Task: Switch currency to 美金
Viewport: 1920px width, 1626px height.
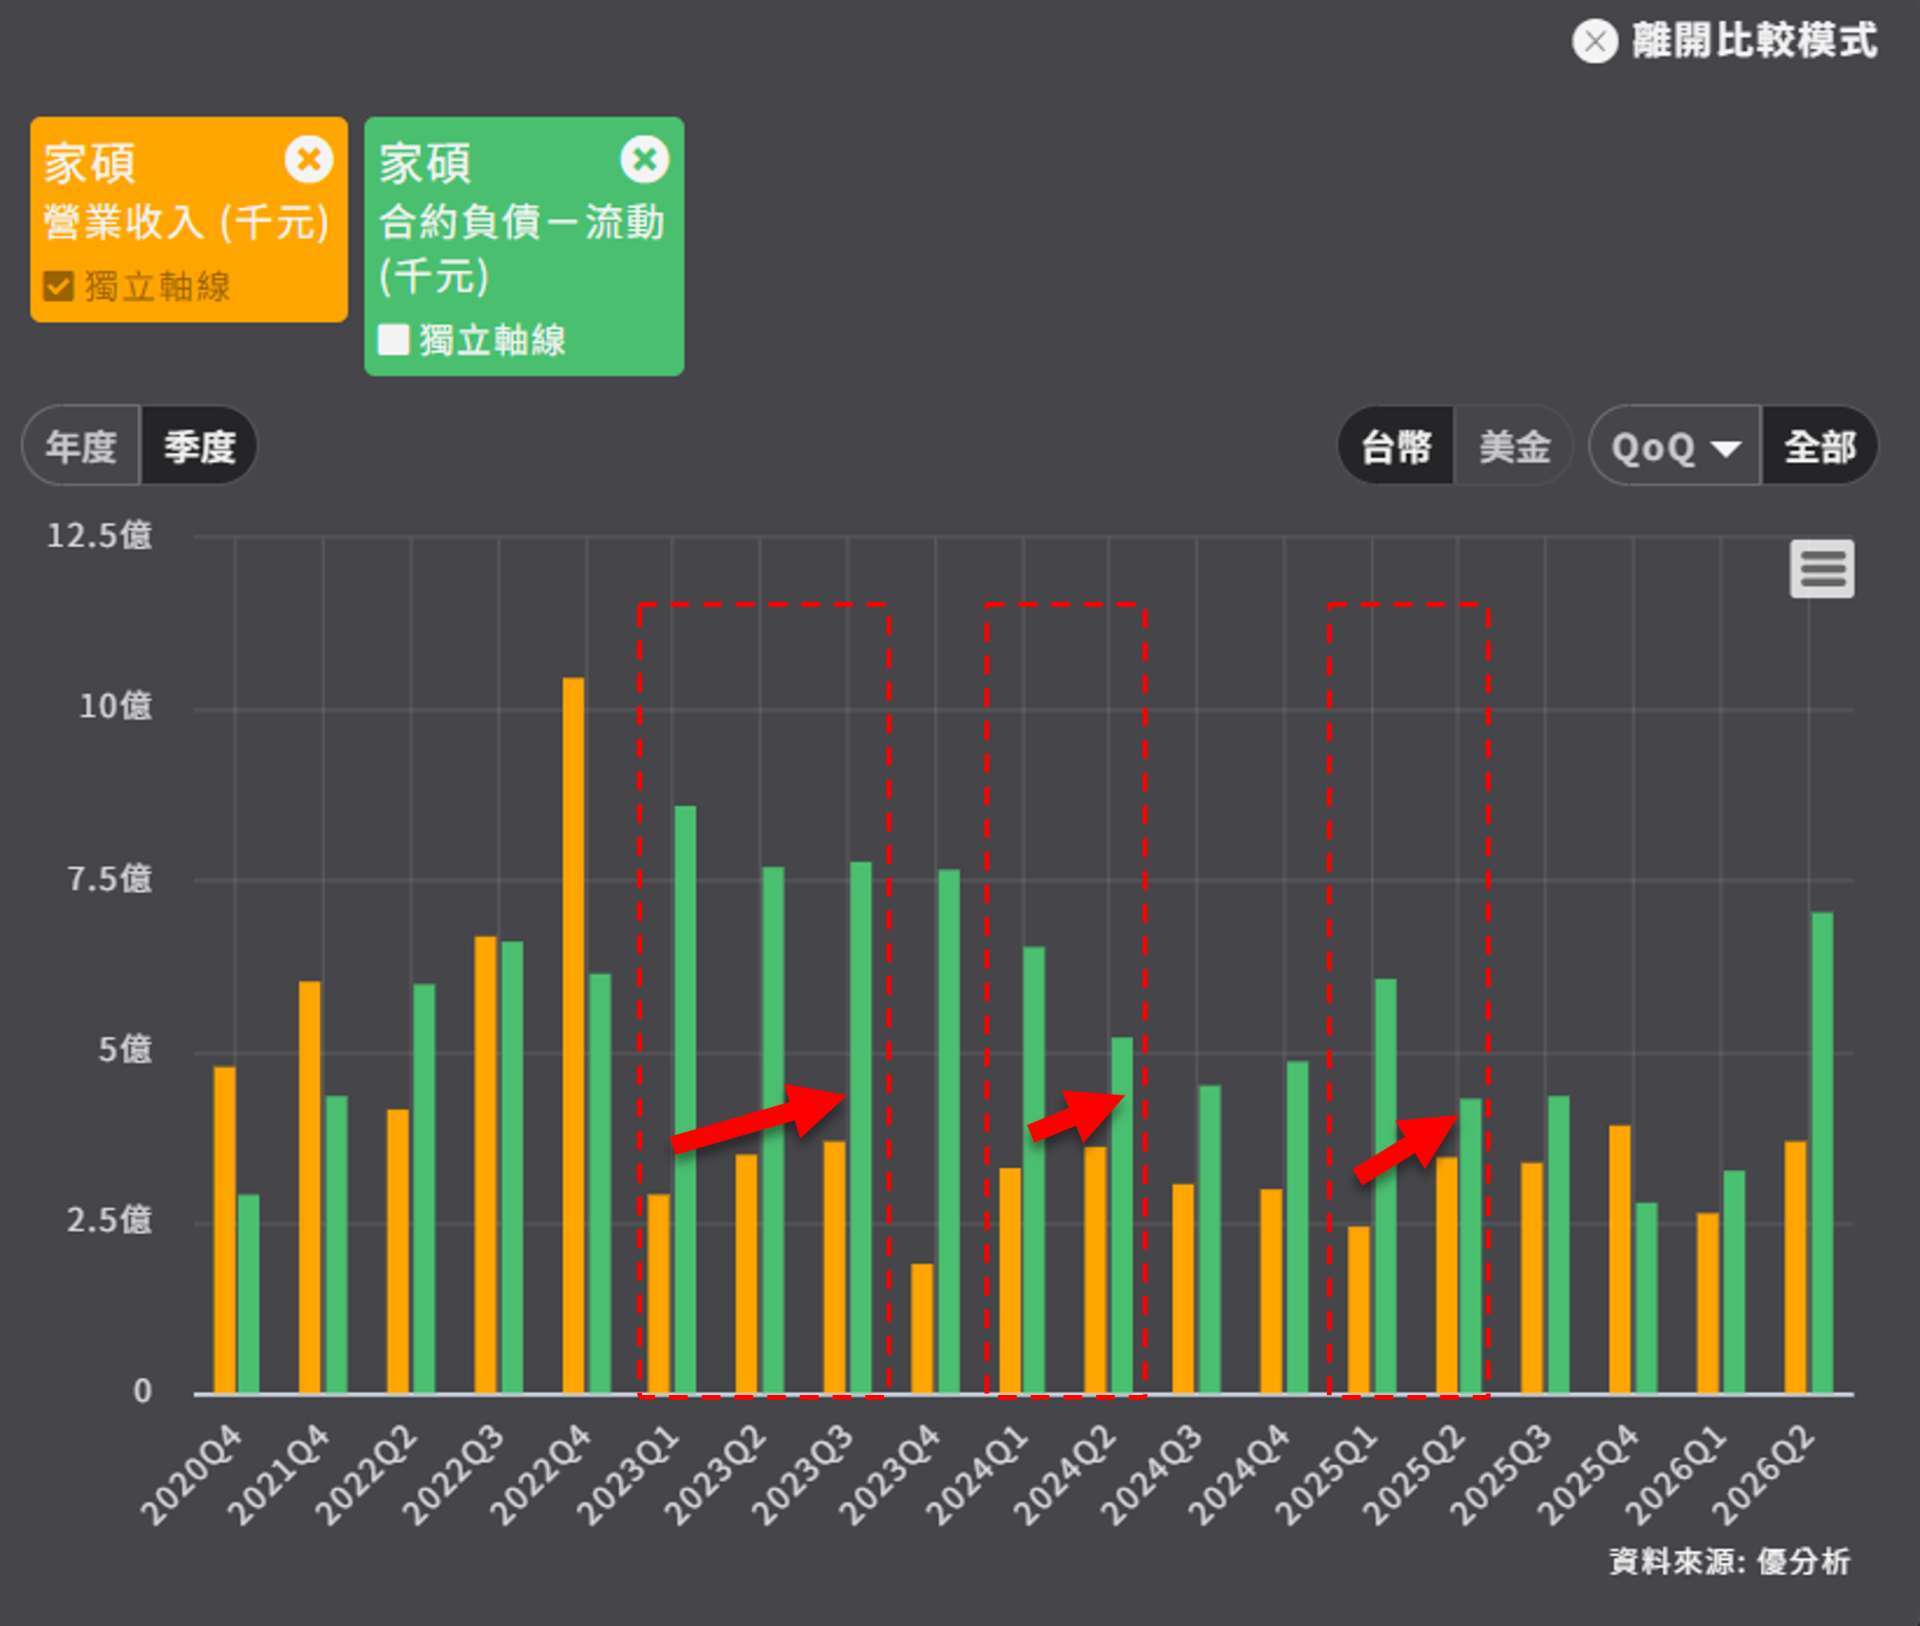Action: pos(1514,446)
